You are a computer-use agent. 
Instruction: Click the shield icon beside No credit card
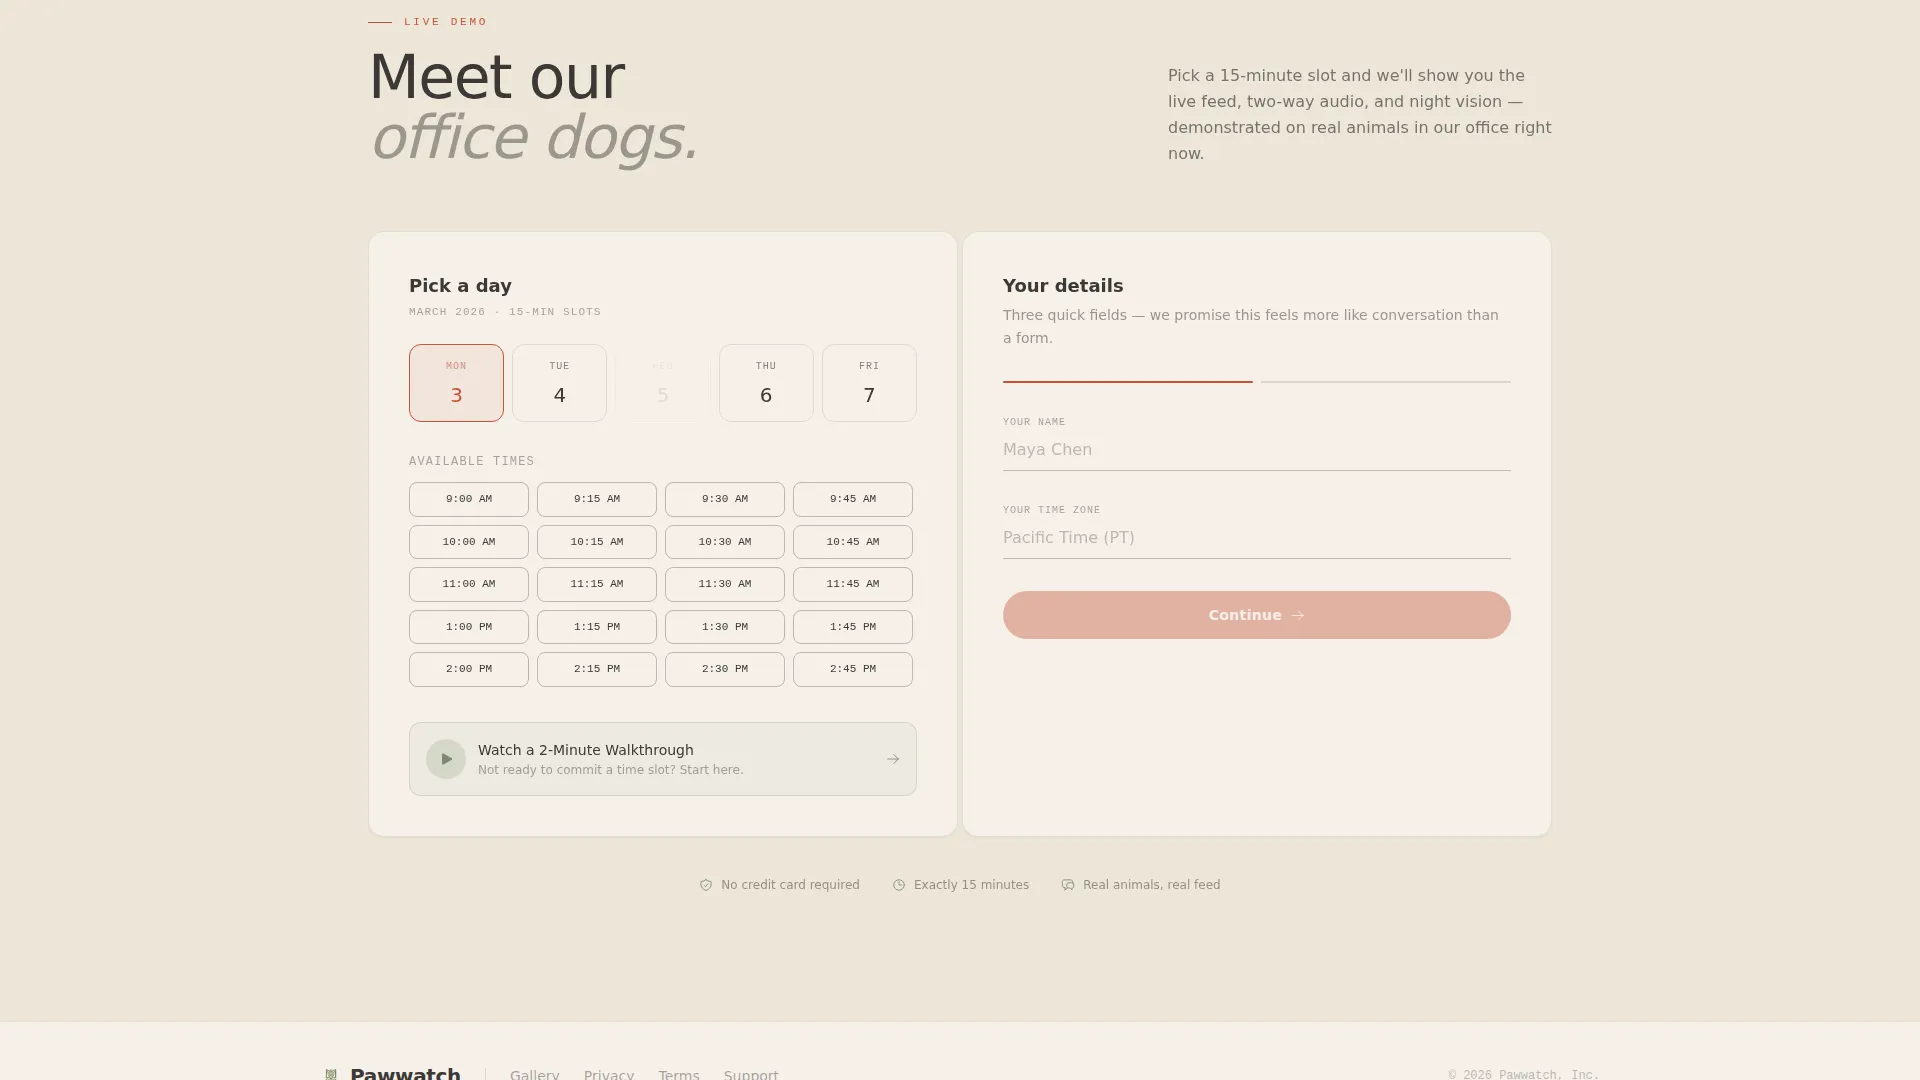click(706, 885)
